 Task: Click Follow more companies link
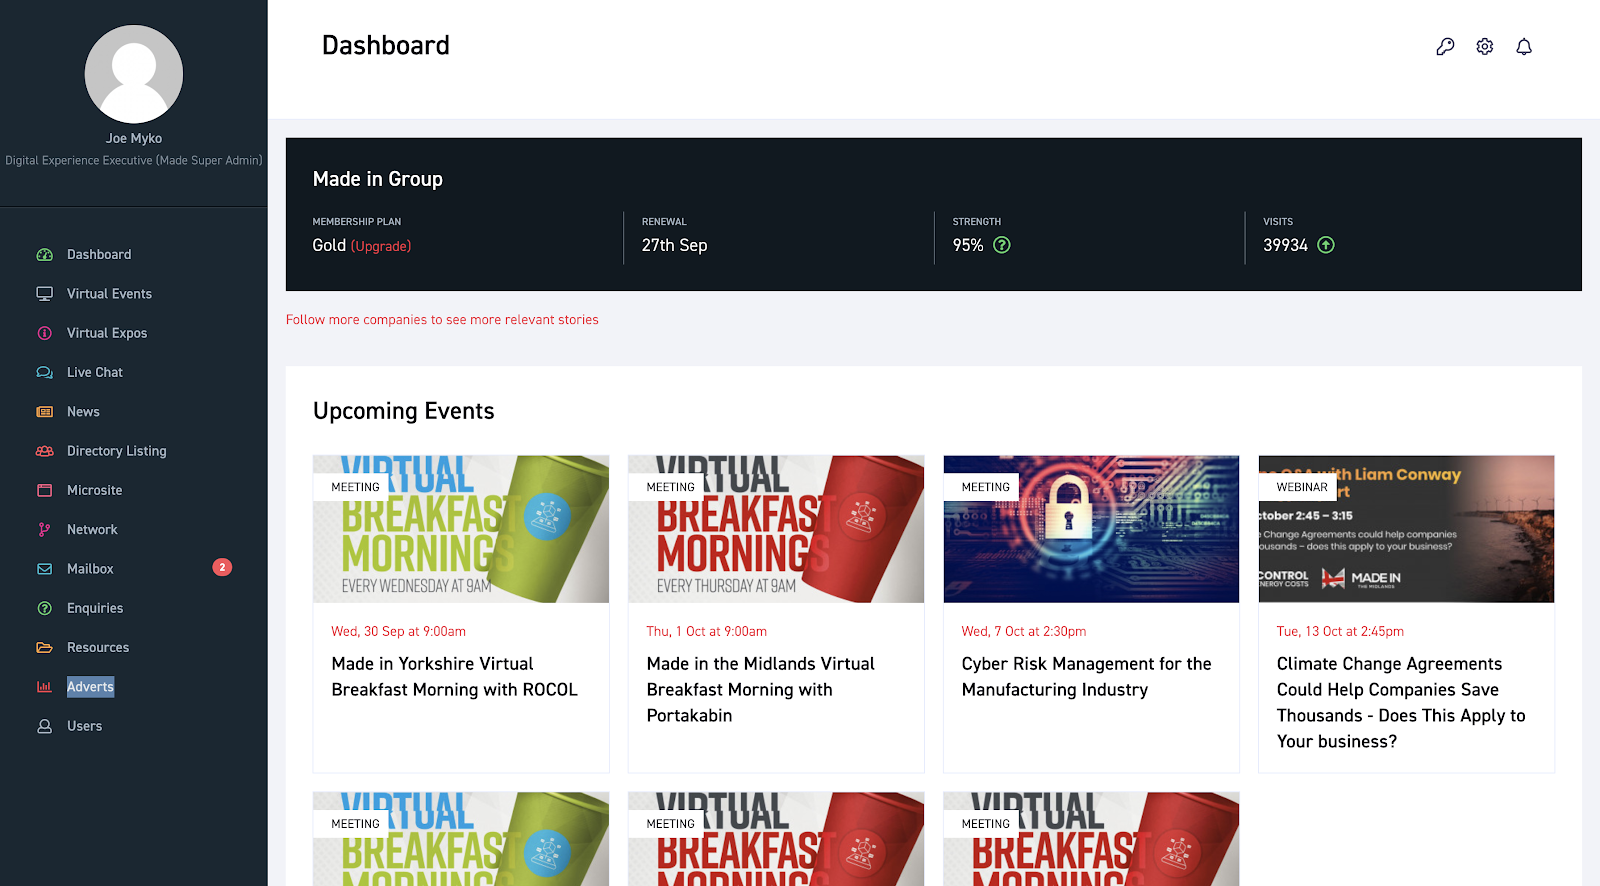pos(442,320)
